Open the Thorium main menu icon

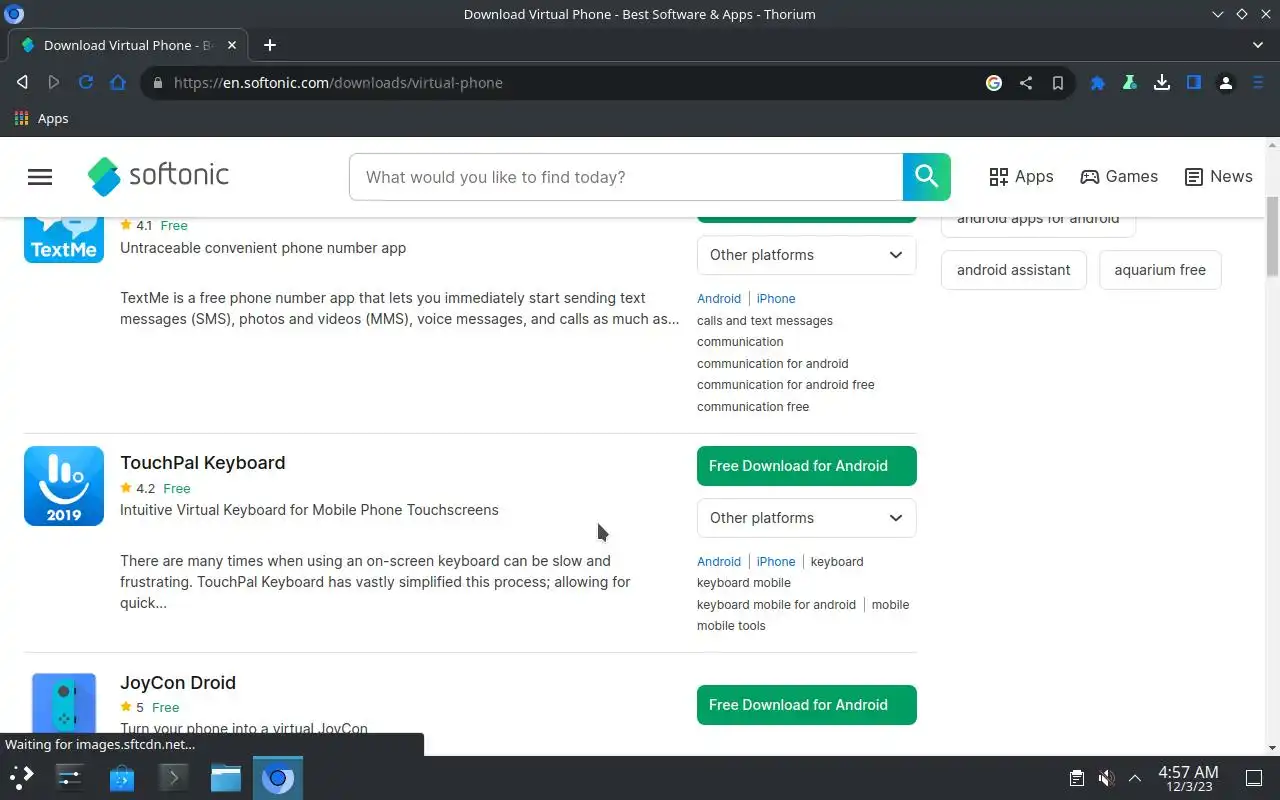(x=1258, y=83)
